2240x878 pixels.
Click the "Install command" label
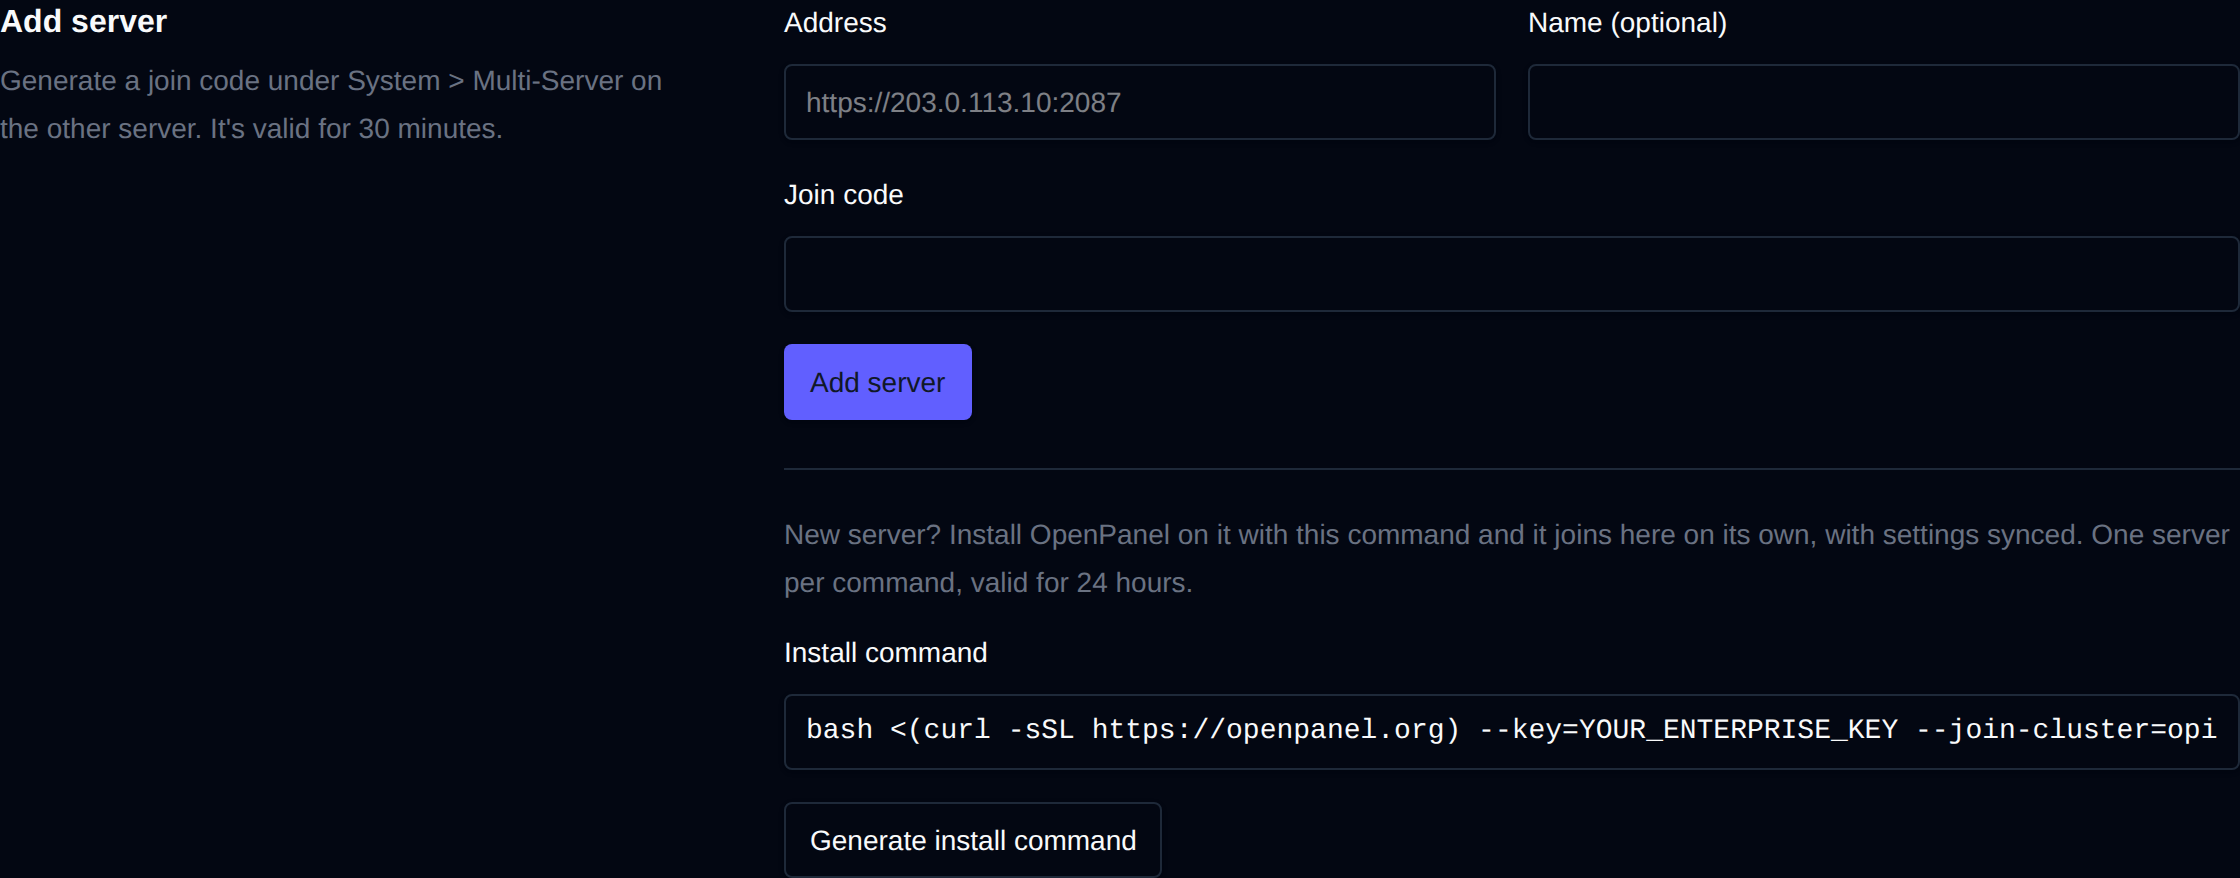885,653
